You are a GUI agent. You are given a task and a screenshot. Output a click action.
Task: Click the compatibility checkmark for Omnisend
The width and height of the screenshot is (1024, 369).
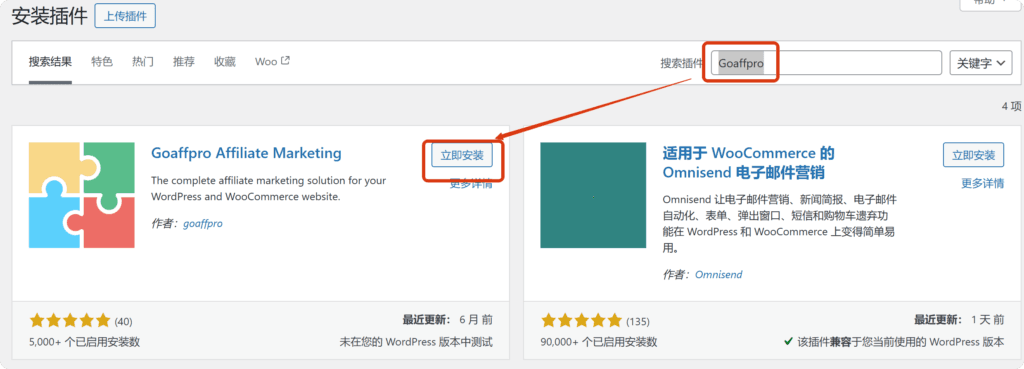coord(789,342)
